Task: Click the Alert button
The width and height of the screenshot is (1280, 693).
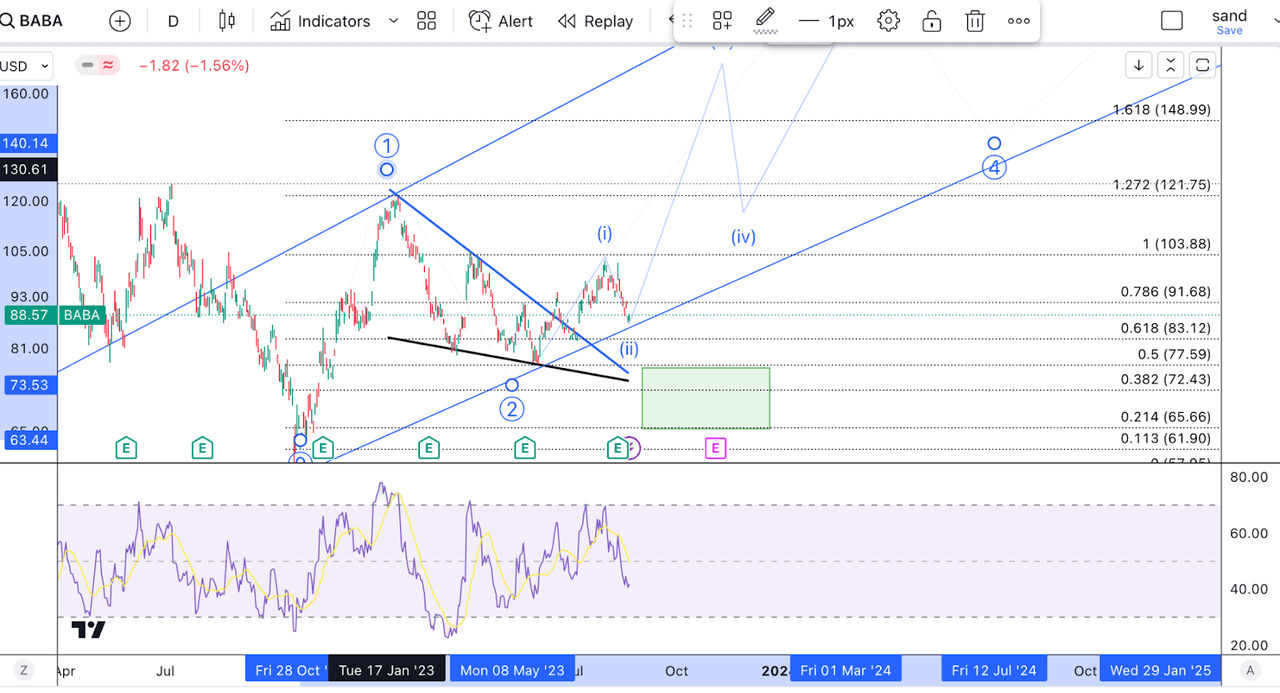Action: point(501,21)
